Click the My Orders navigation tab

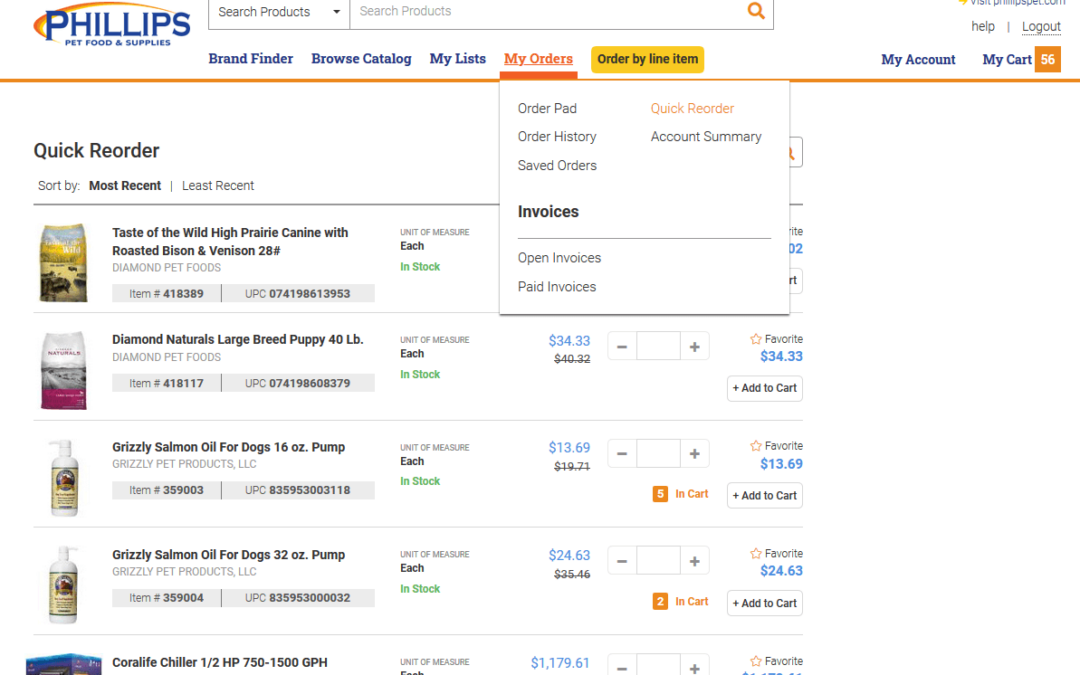click(x=538, y=59)
